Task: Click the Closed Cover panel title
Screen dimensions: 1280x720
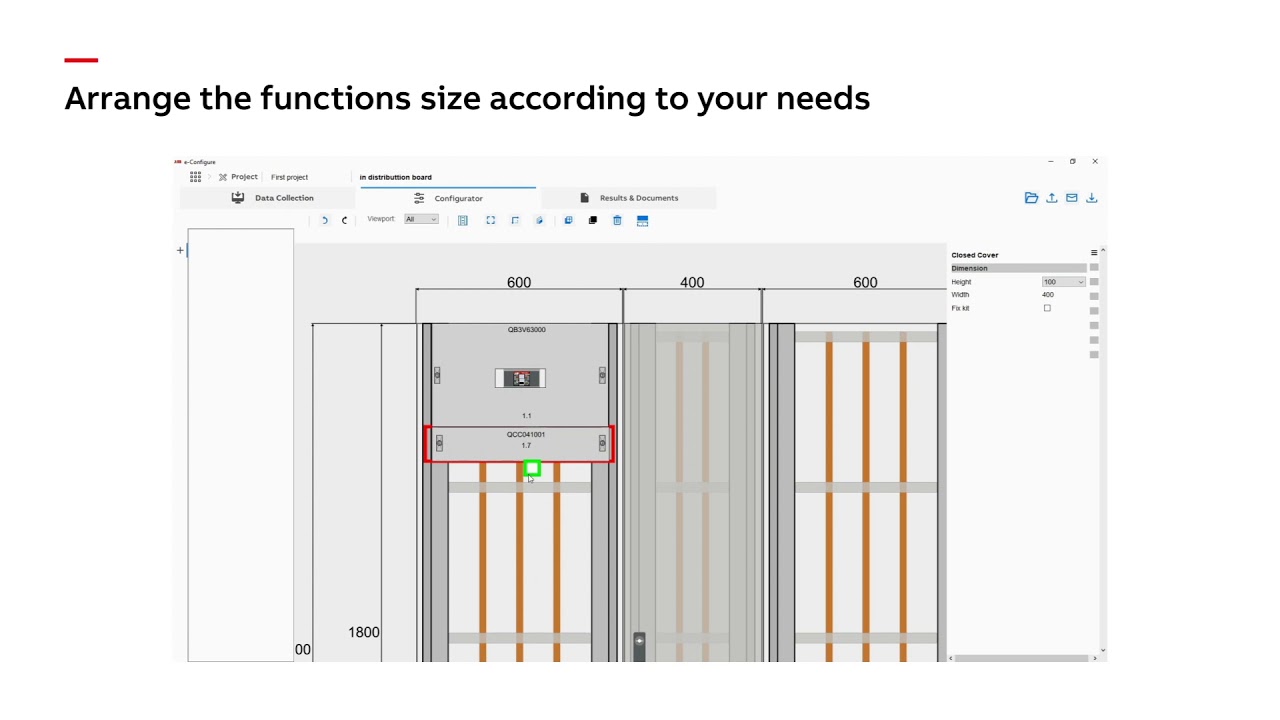Action: tap(975, 255)
